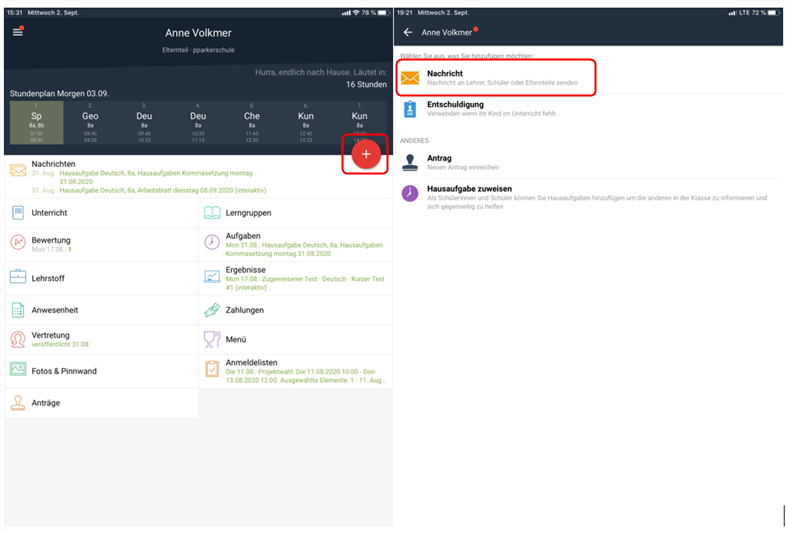Image resolution: width=786 pixels, height=533 pixels.
Task: Open the Unterricht section
Action: (101, 213)
